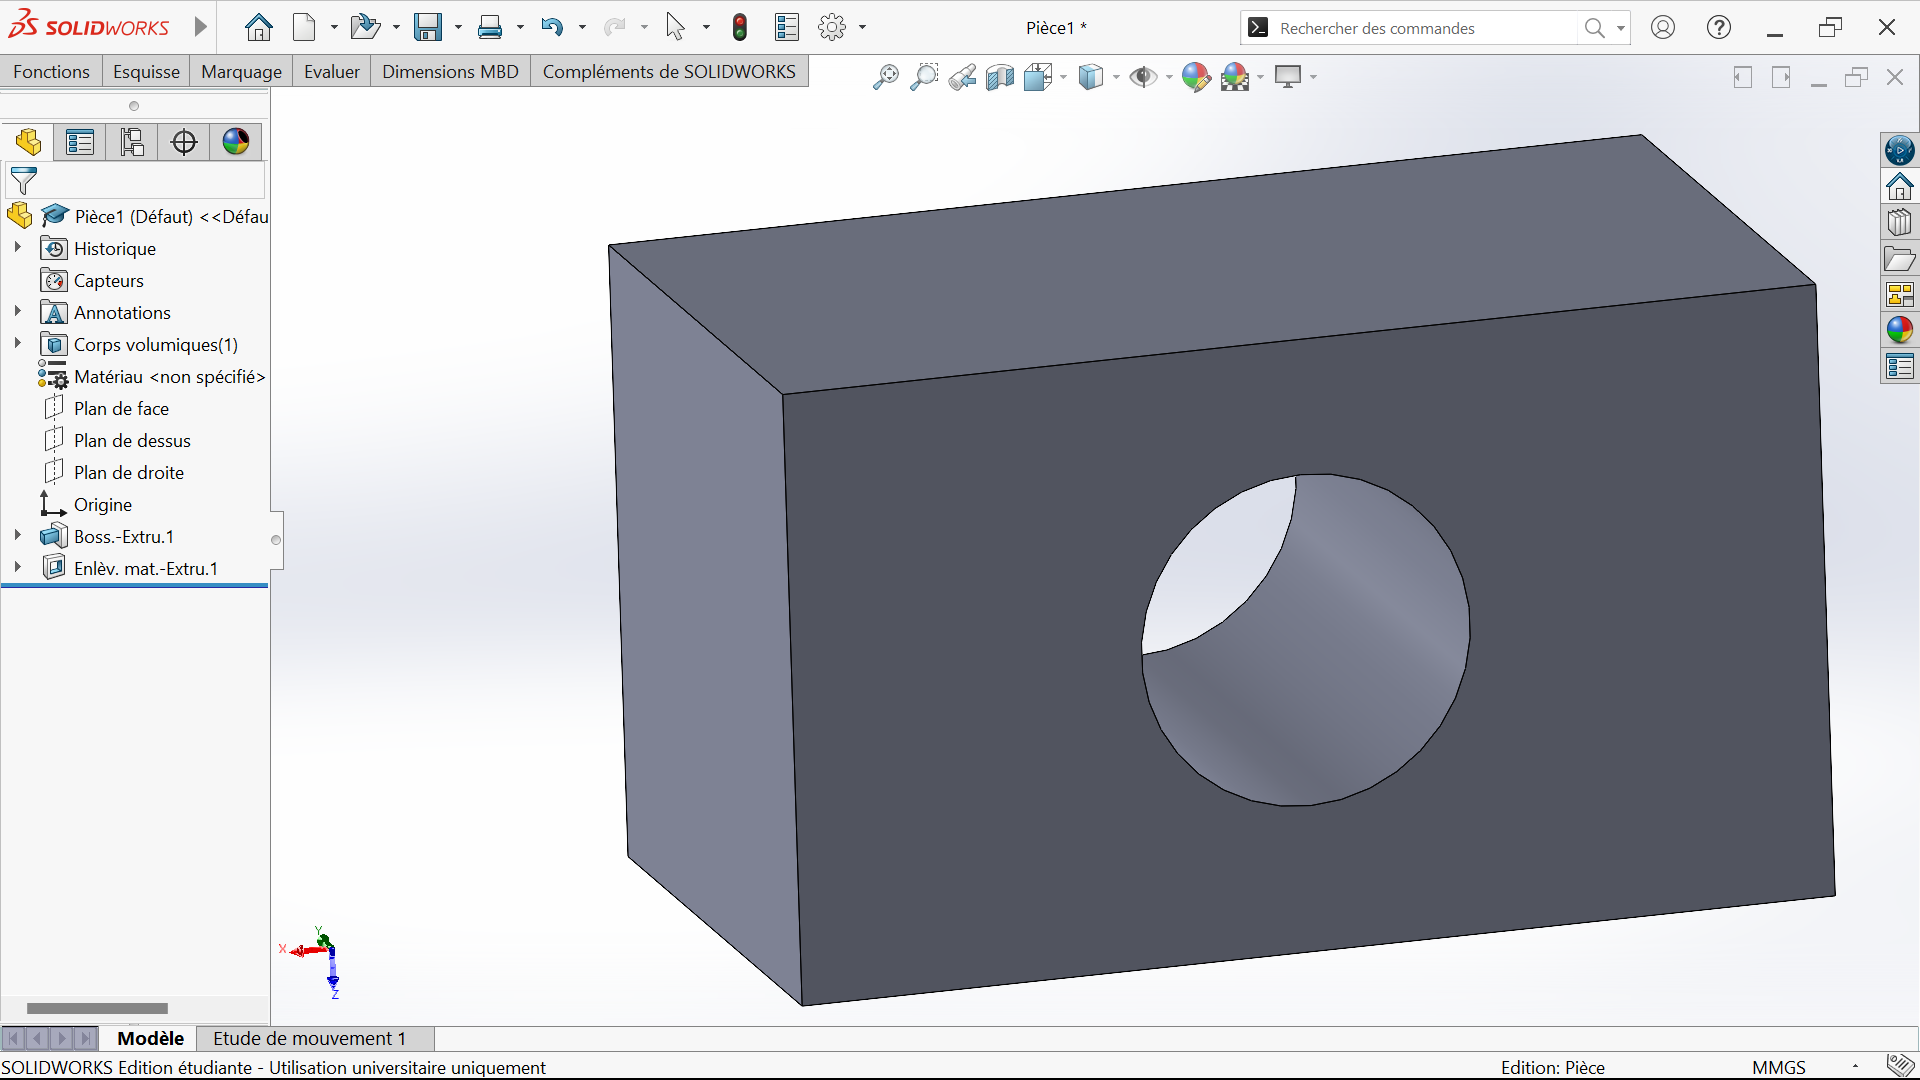The height and width of the screenshot is (1080, 1920).
Task: Switch to the Fonctions tab
Action: (x=51, y=72)
